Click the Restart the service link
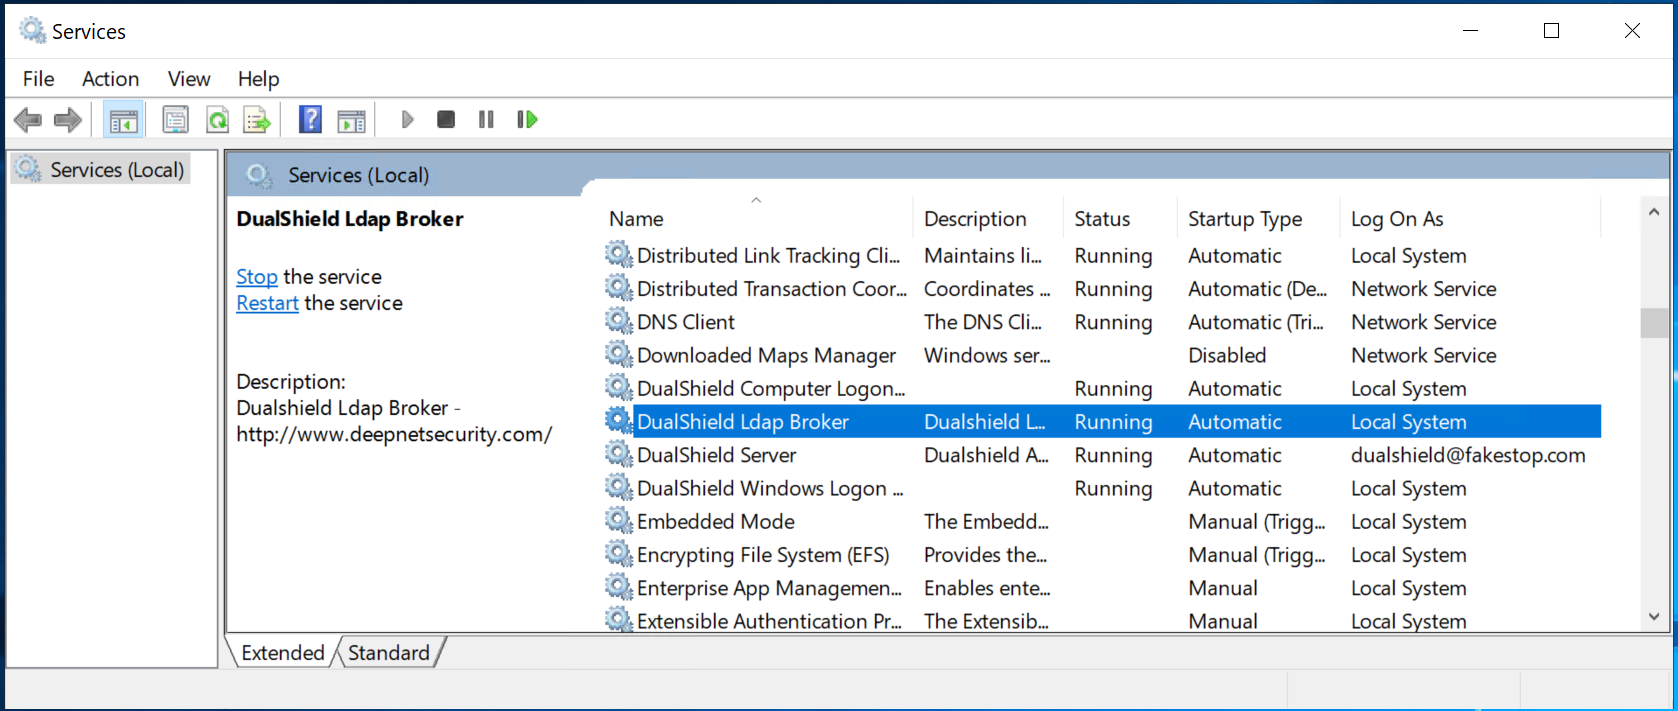 [267, 303]
